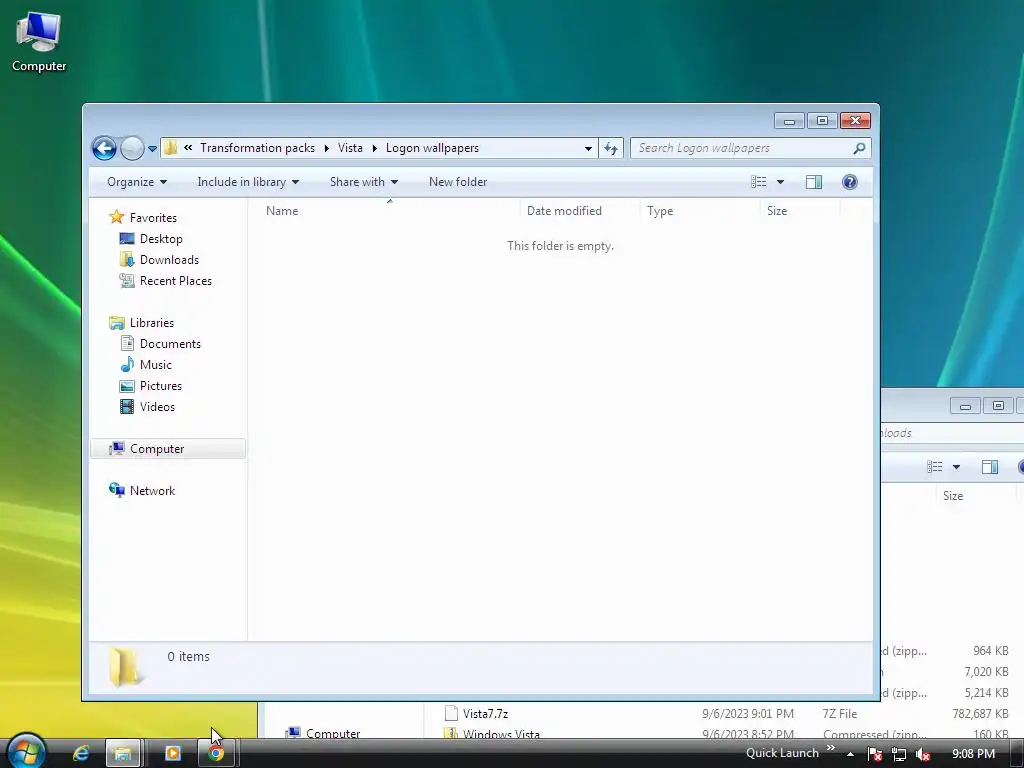This screenshot has height=768, width=1024.
Task: Launch Internet Explorer from taskbar
Action: click(x=81, y=753)
